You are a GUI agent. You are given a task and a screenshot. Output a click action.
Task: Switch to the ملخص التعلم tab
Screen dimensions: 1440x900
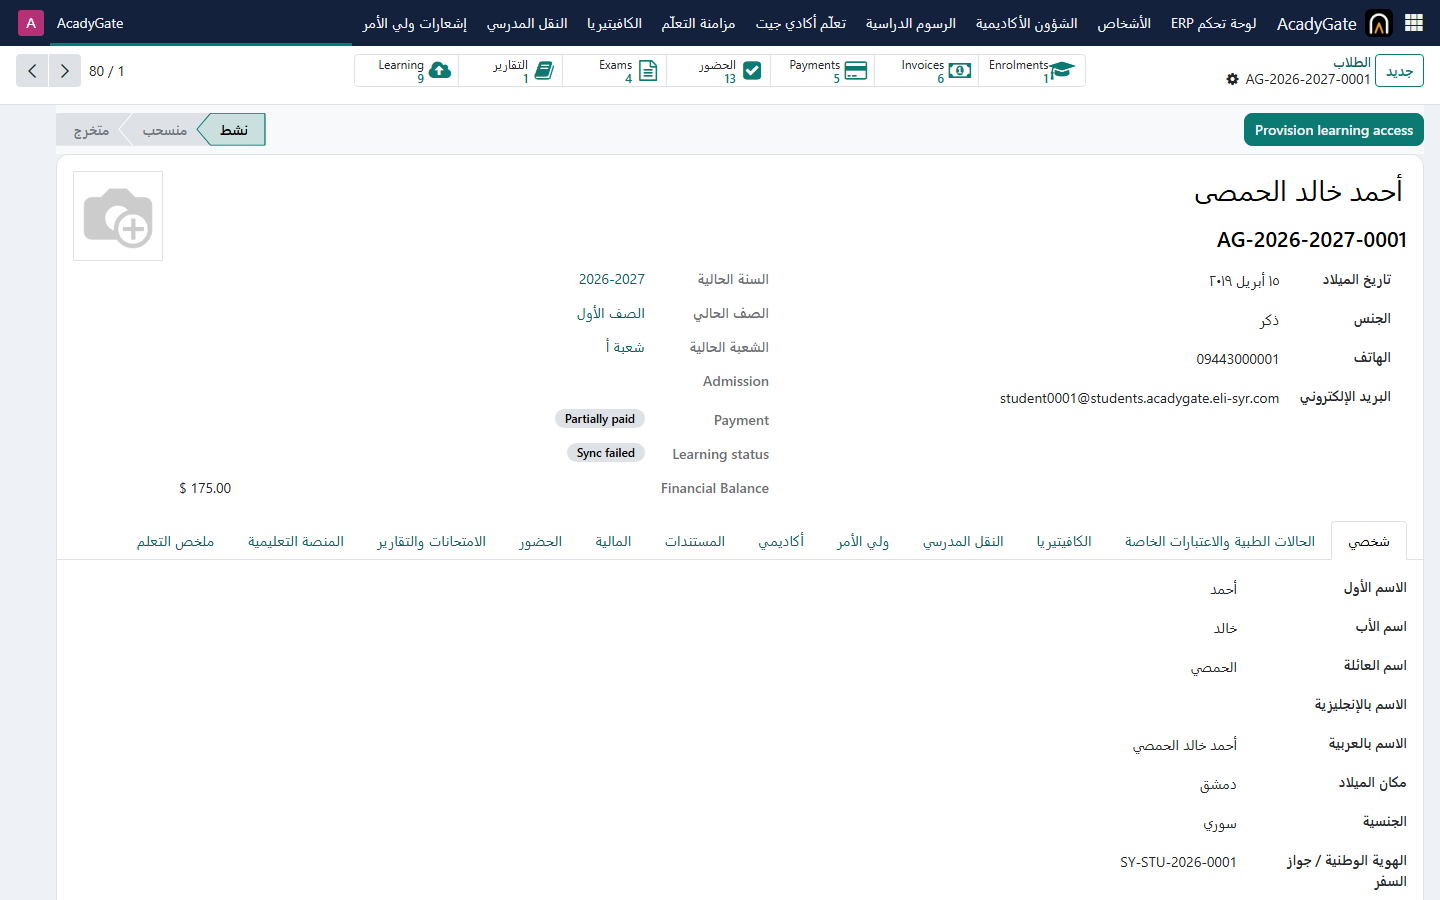176,541
